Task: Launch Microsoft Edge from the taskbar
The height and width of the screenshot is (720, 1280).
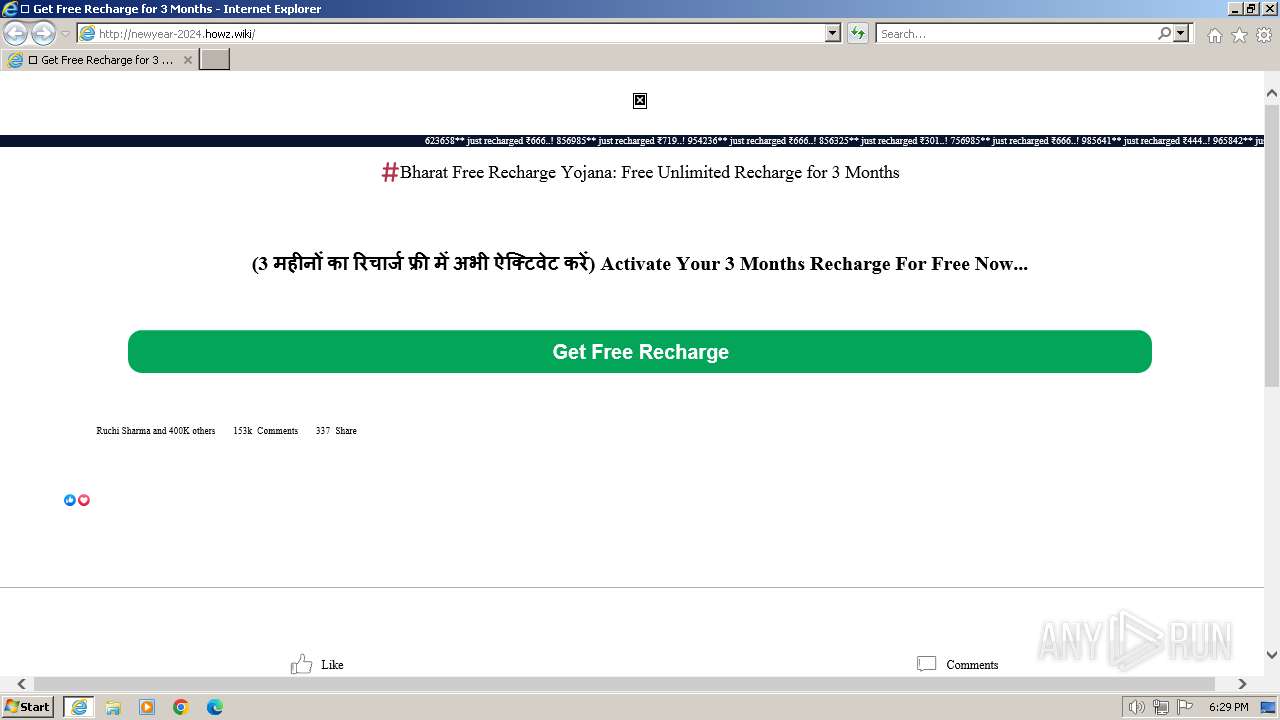Action: [x=215, y=707]
